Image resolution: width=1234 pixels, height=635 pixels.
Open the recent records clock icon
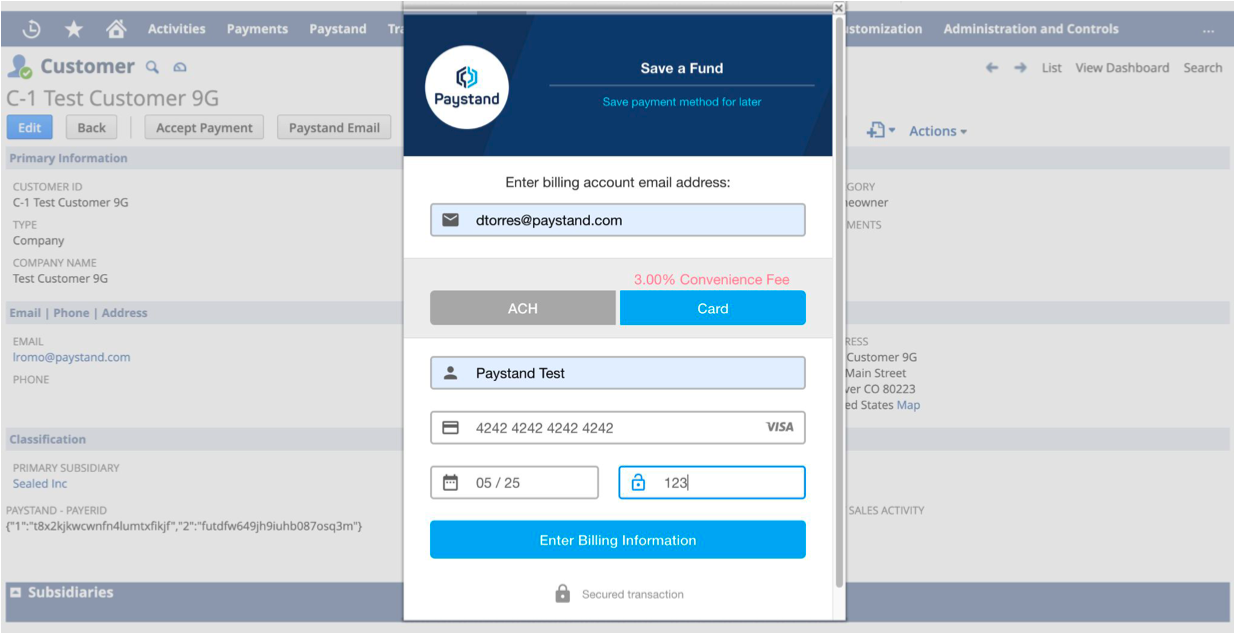click(32, 29)
